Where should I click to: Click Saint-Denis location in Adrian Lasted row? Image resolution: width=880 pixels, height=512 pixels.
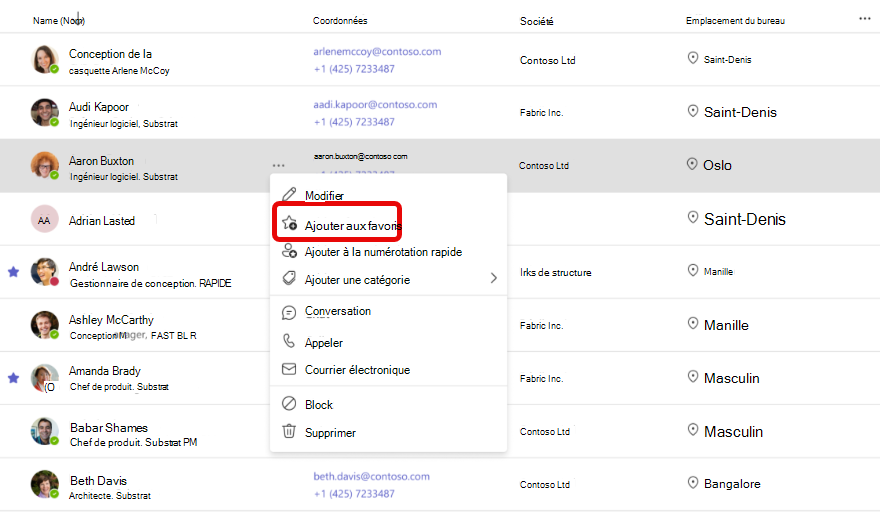coord(745,219)
